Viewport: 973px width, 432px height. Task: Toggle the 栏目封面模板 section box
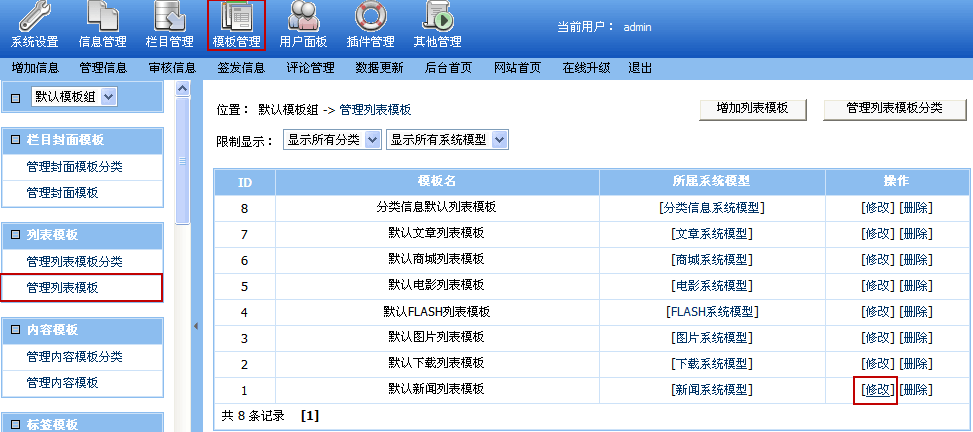(15, 140)
